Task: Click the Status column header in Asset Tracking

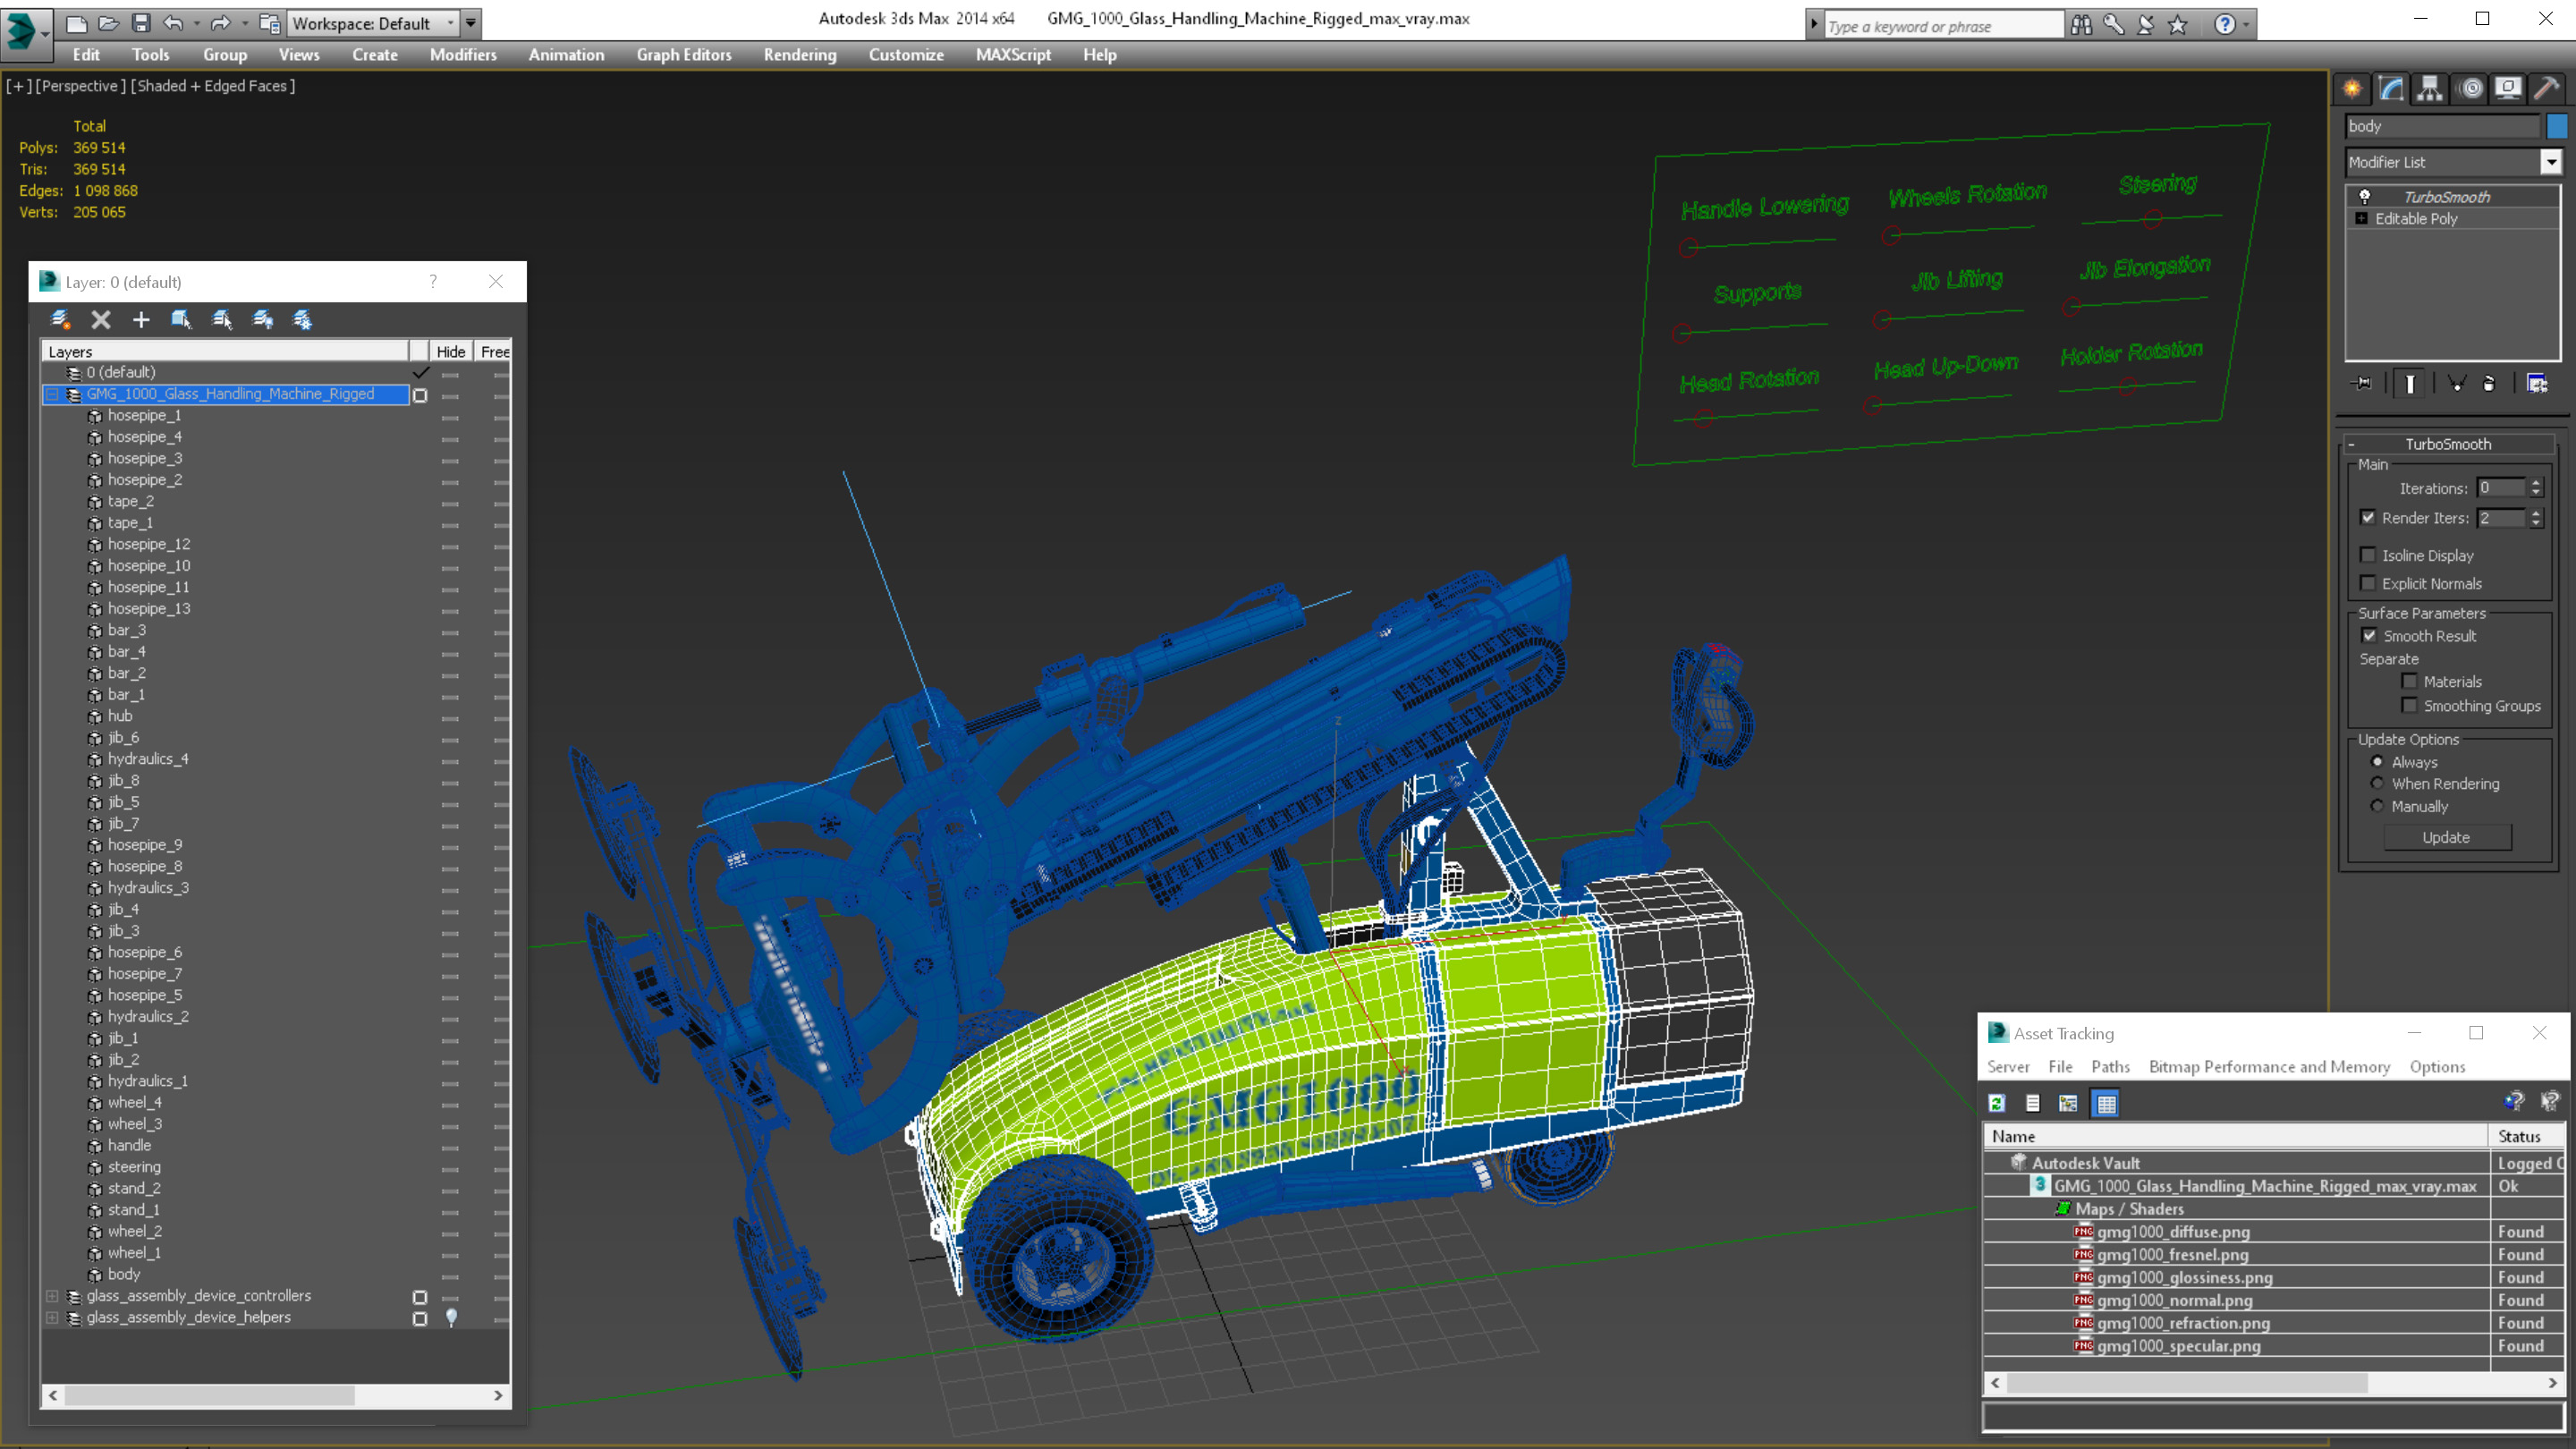Action: coord(2526,1136)
